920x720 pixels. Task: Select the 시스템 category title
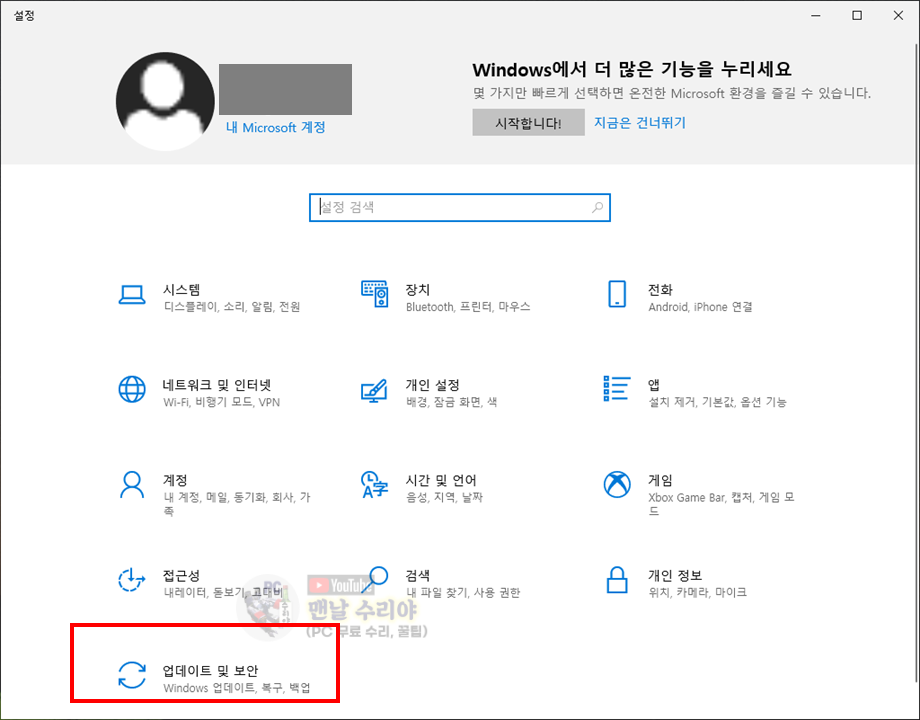tap(181, 290)
